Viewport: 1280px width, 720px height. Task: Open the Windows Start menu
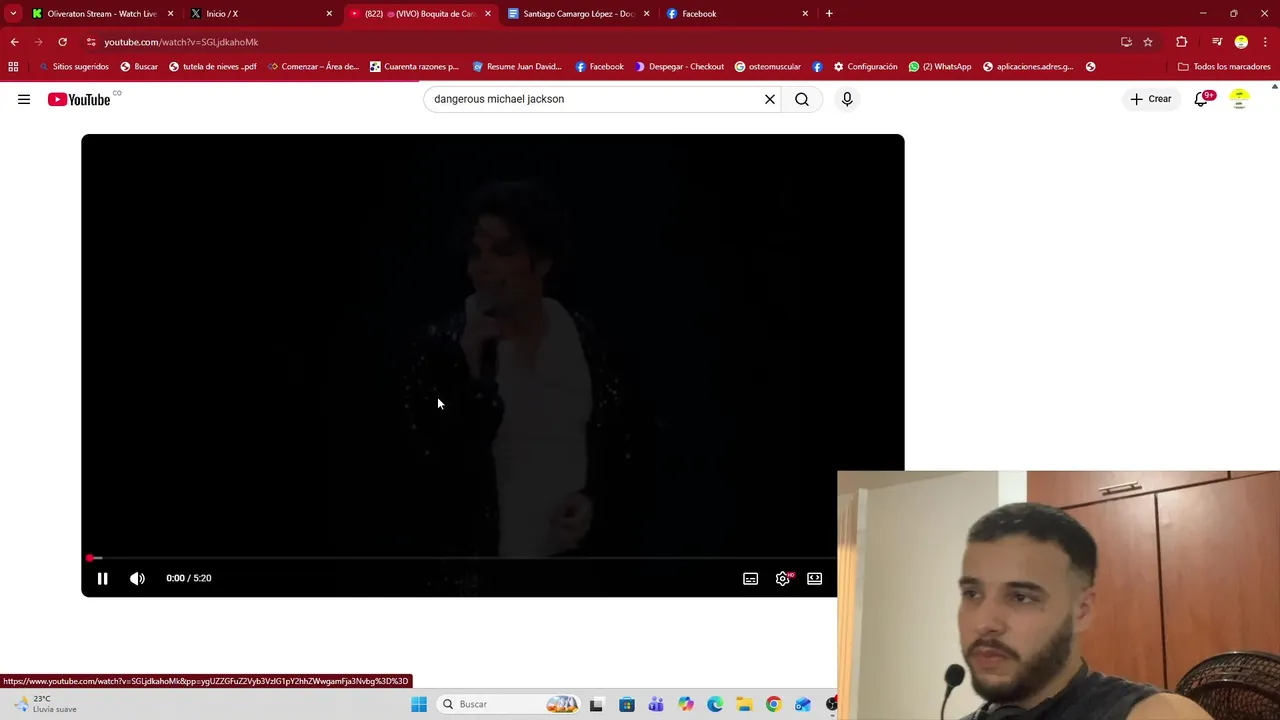click(419, 704)
